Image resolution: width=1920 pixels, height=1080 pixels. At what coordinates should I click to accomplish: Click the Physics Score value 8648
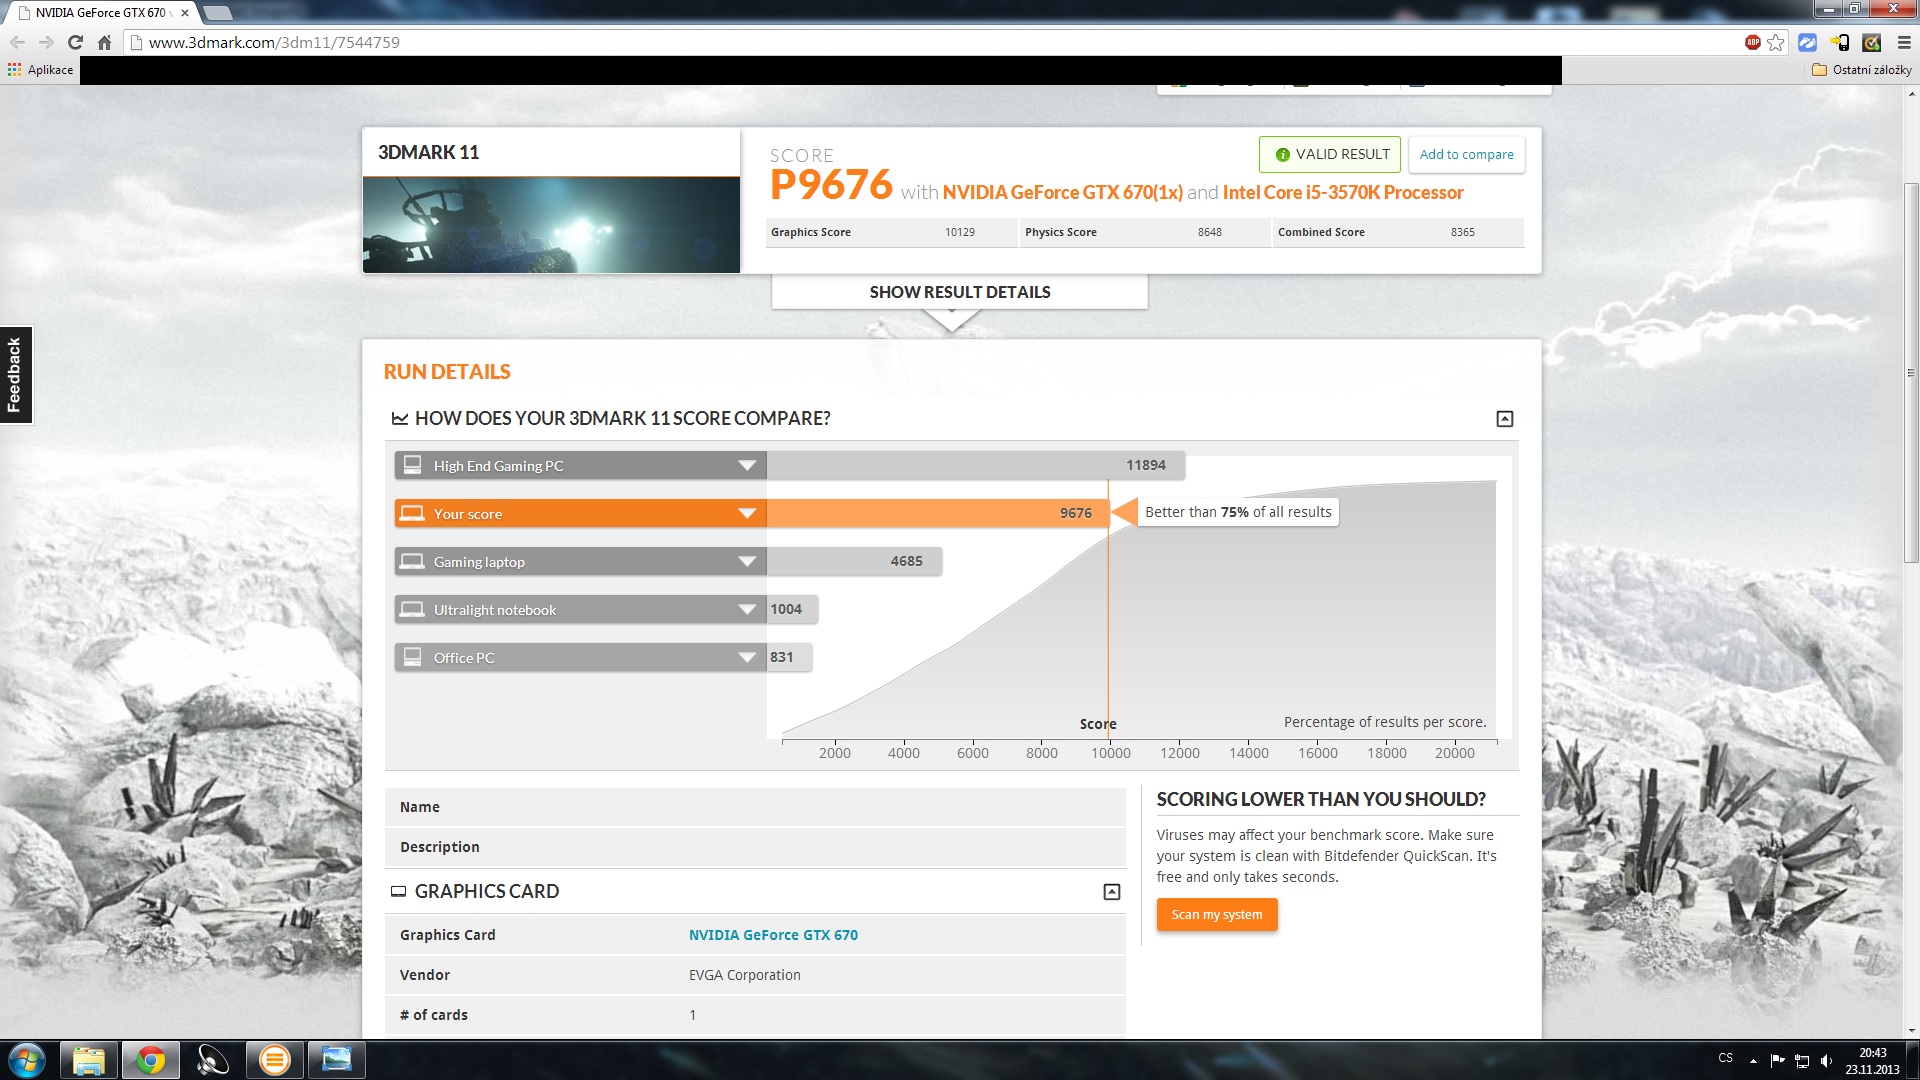(1209, 232)
